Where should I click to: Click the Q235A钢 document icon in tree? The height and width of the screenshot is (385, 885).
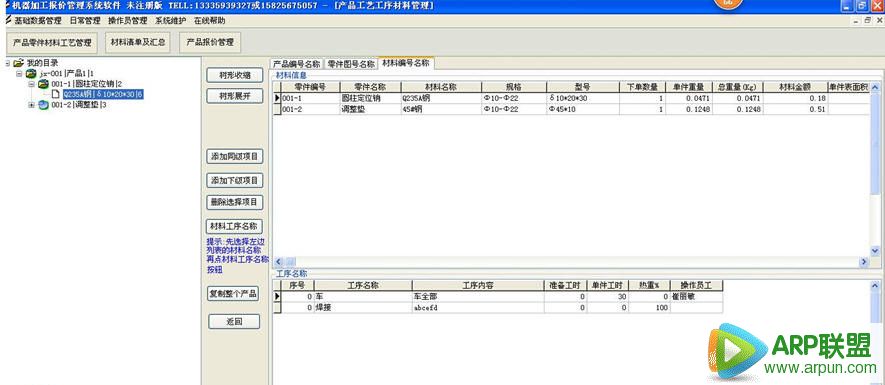tap(56, 94)
